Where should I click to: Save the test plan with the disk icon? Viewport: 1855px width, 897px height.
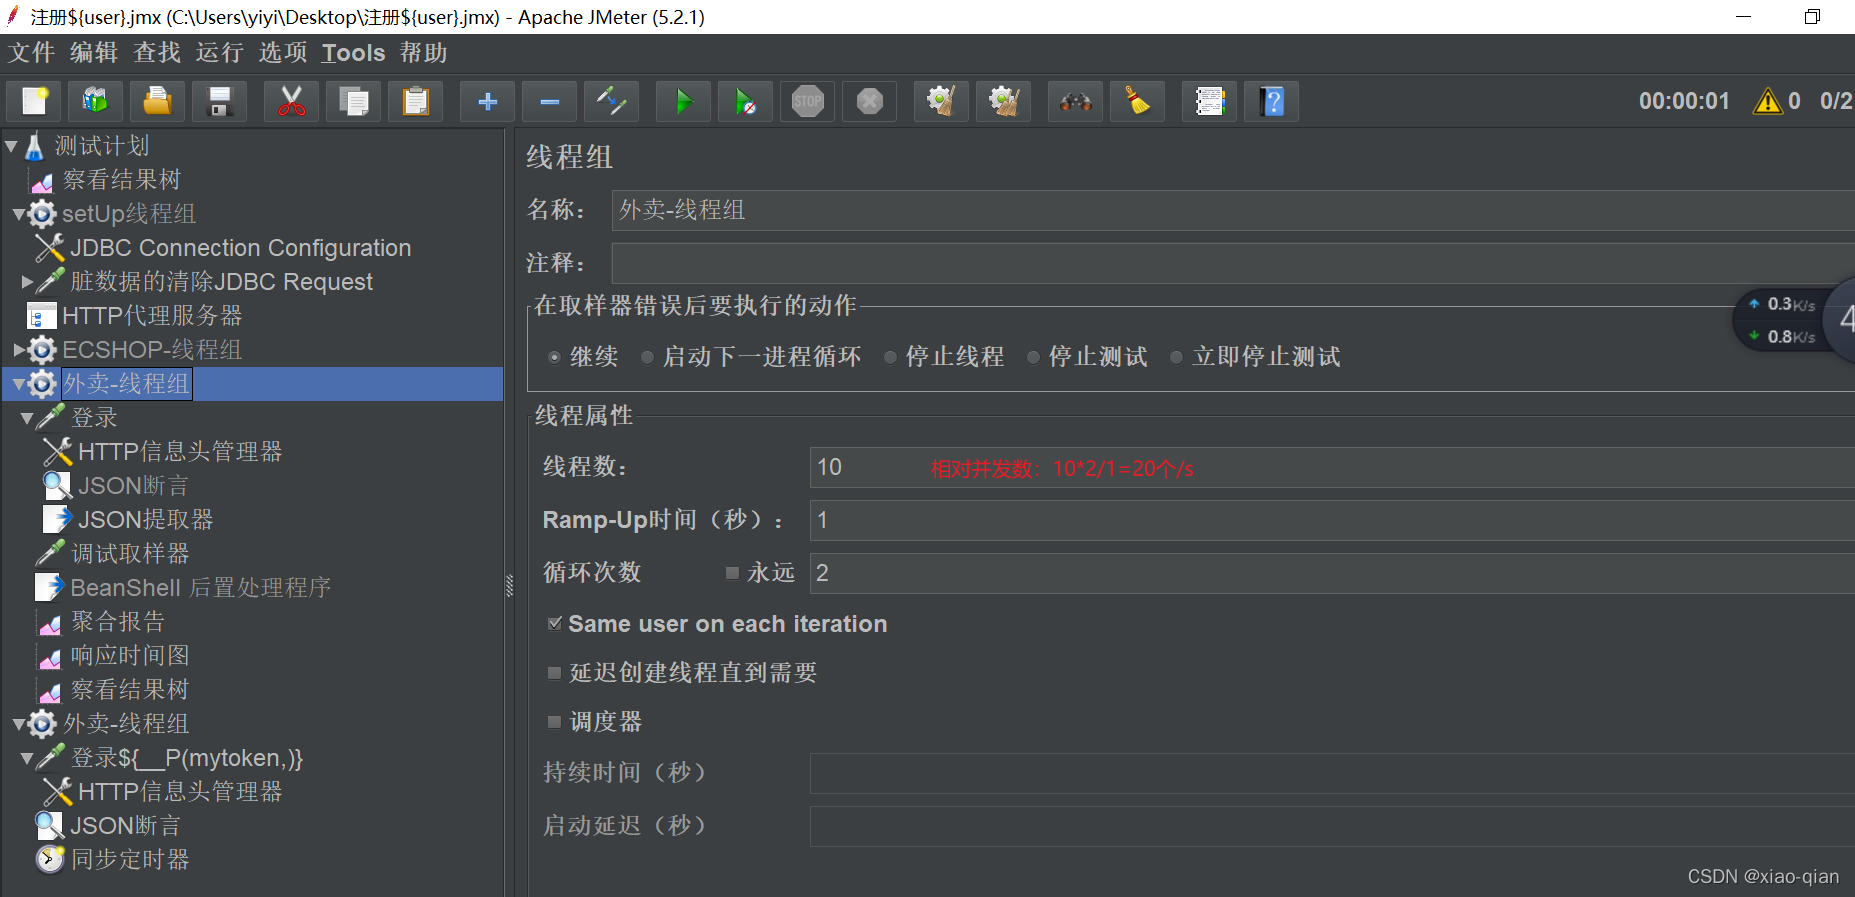pos(220,101)
